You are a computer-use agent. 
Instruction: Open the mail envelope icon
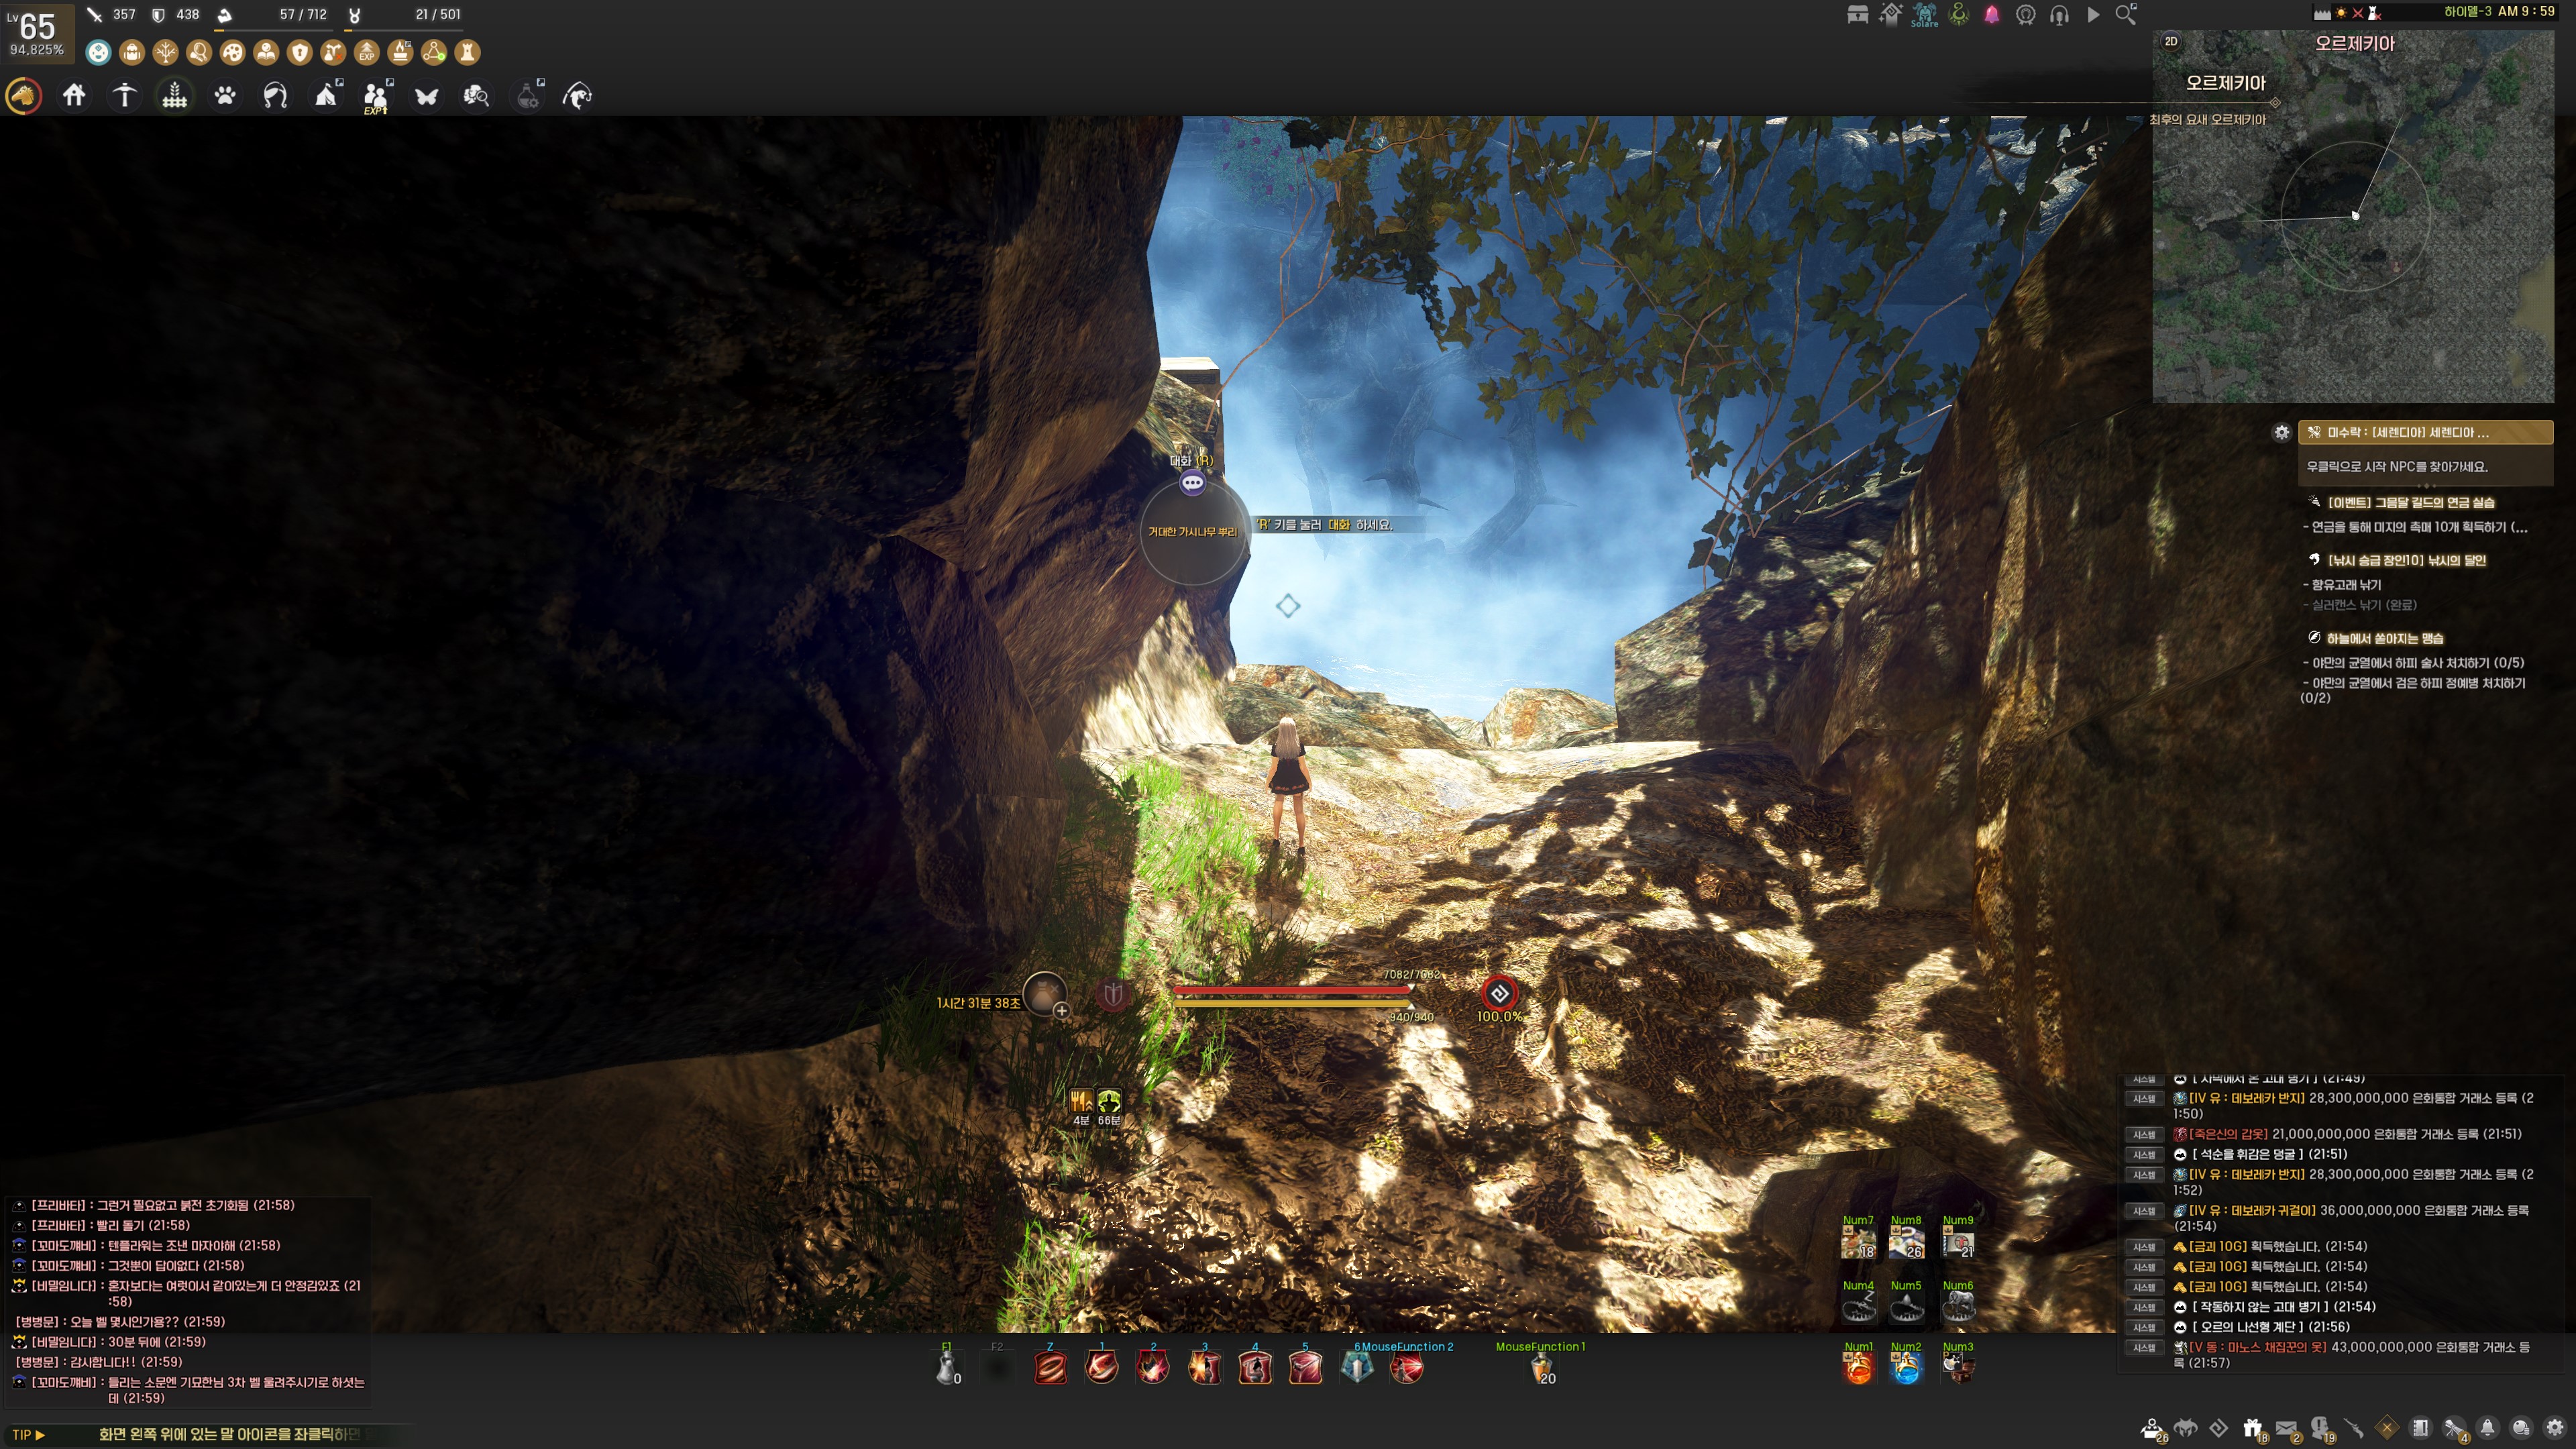coord(2286,1428)
